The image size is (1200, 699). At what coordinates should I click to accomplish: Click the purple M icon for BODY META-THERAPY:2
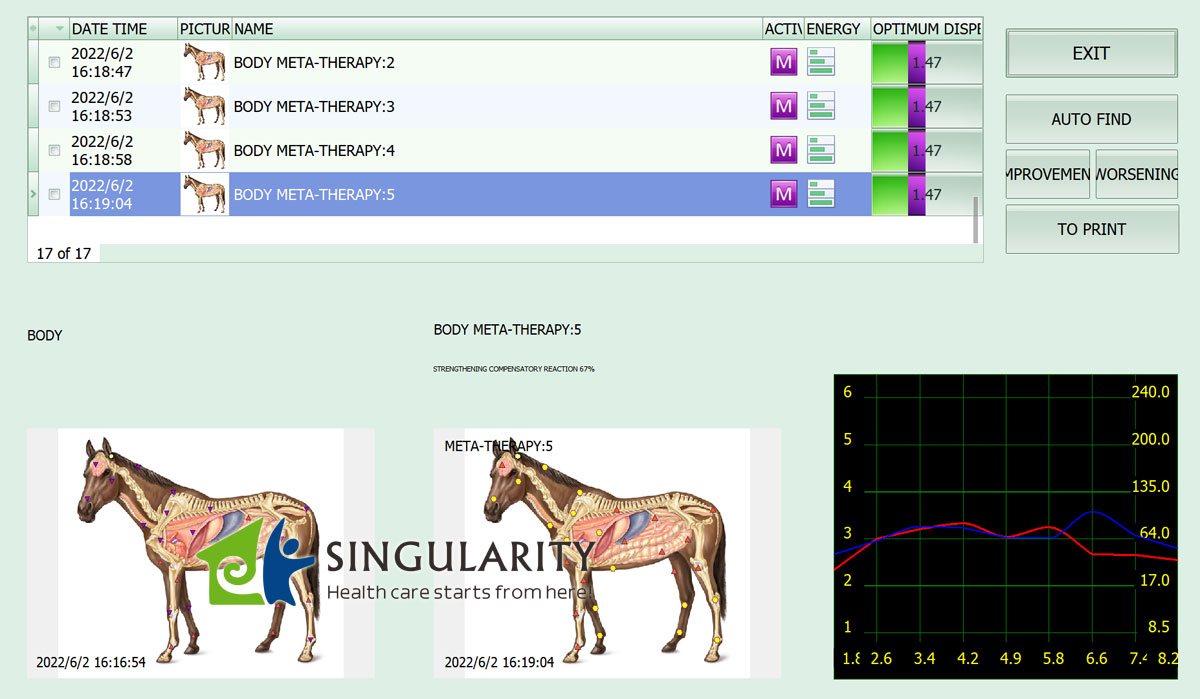click(784, 62)
